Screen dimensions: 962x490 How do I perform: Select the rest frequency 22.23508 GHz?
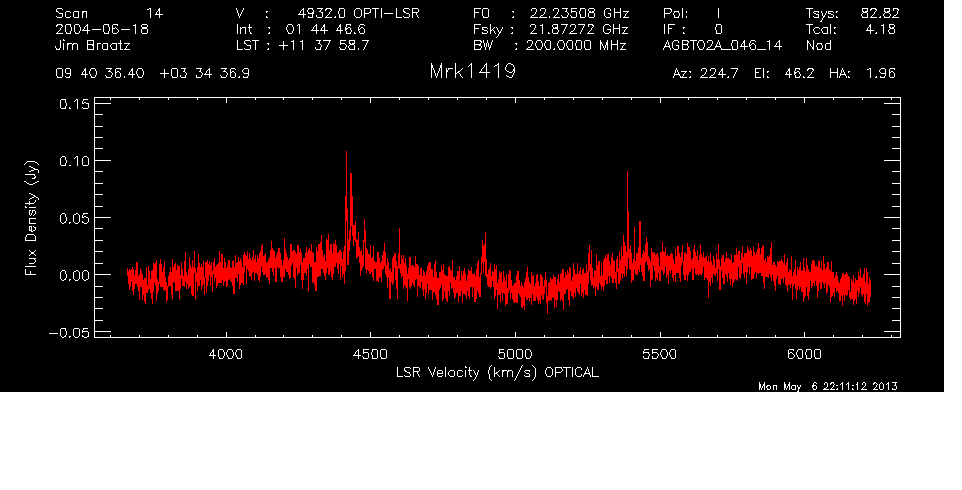pyautogui.click(x=579, y=13)
